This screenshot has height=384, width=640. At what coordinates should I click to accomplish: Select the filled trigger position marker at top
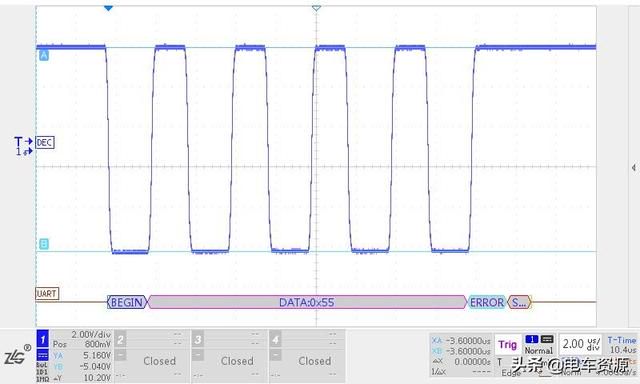point(108,8)
